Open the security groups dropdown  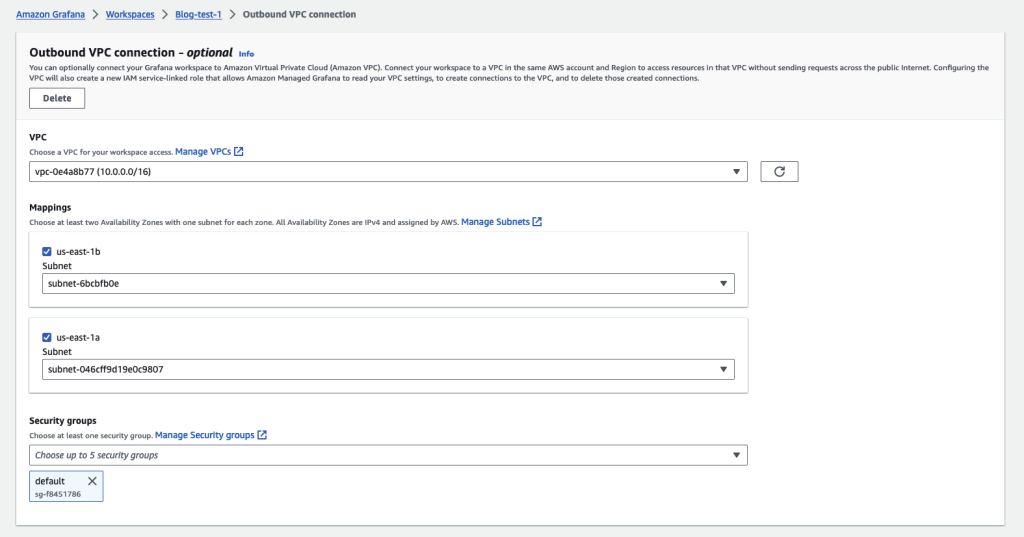coord(388,456)
